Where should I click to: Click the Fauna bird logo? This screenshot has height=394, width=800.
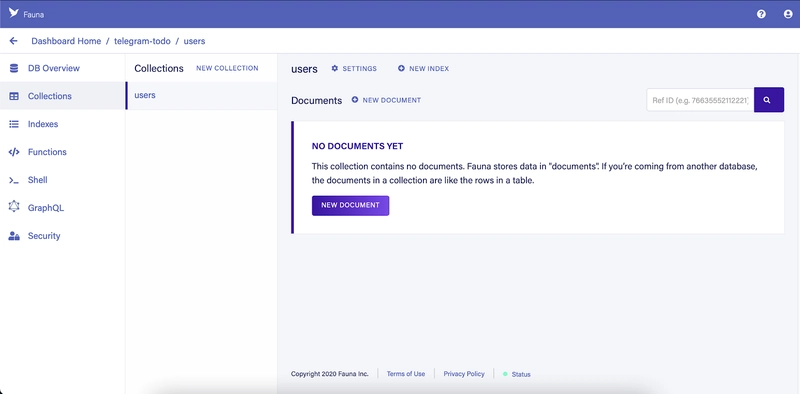point(14,13)
